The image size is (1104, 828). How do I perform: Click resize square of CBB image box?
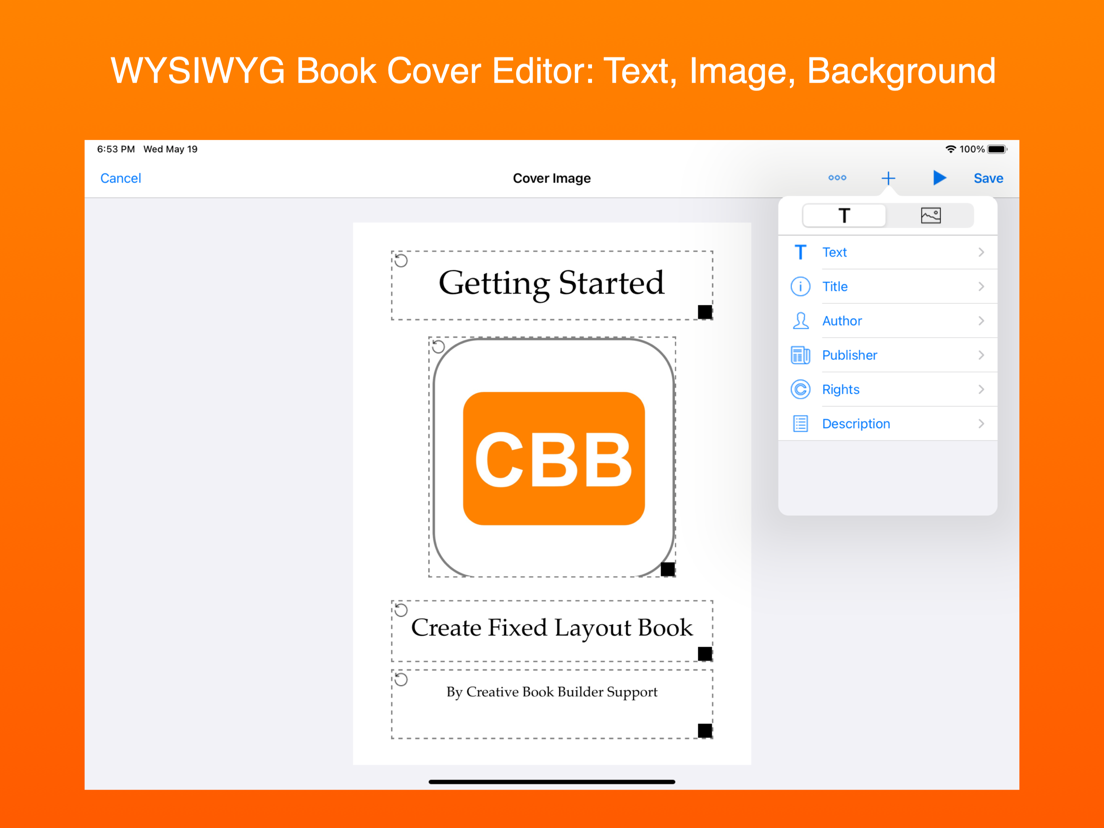pos(667,569)
